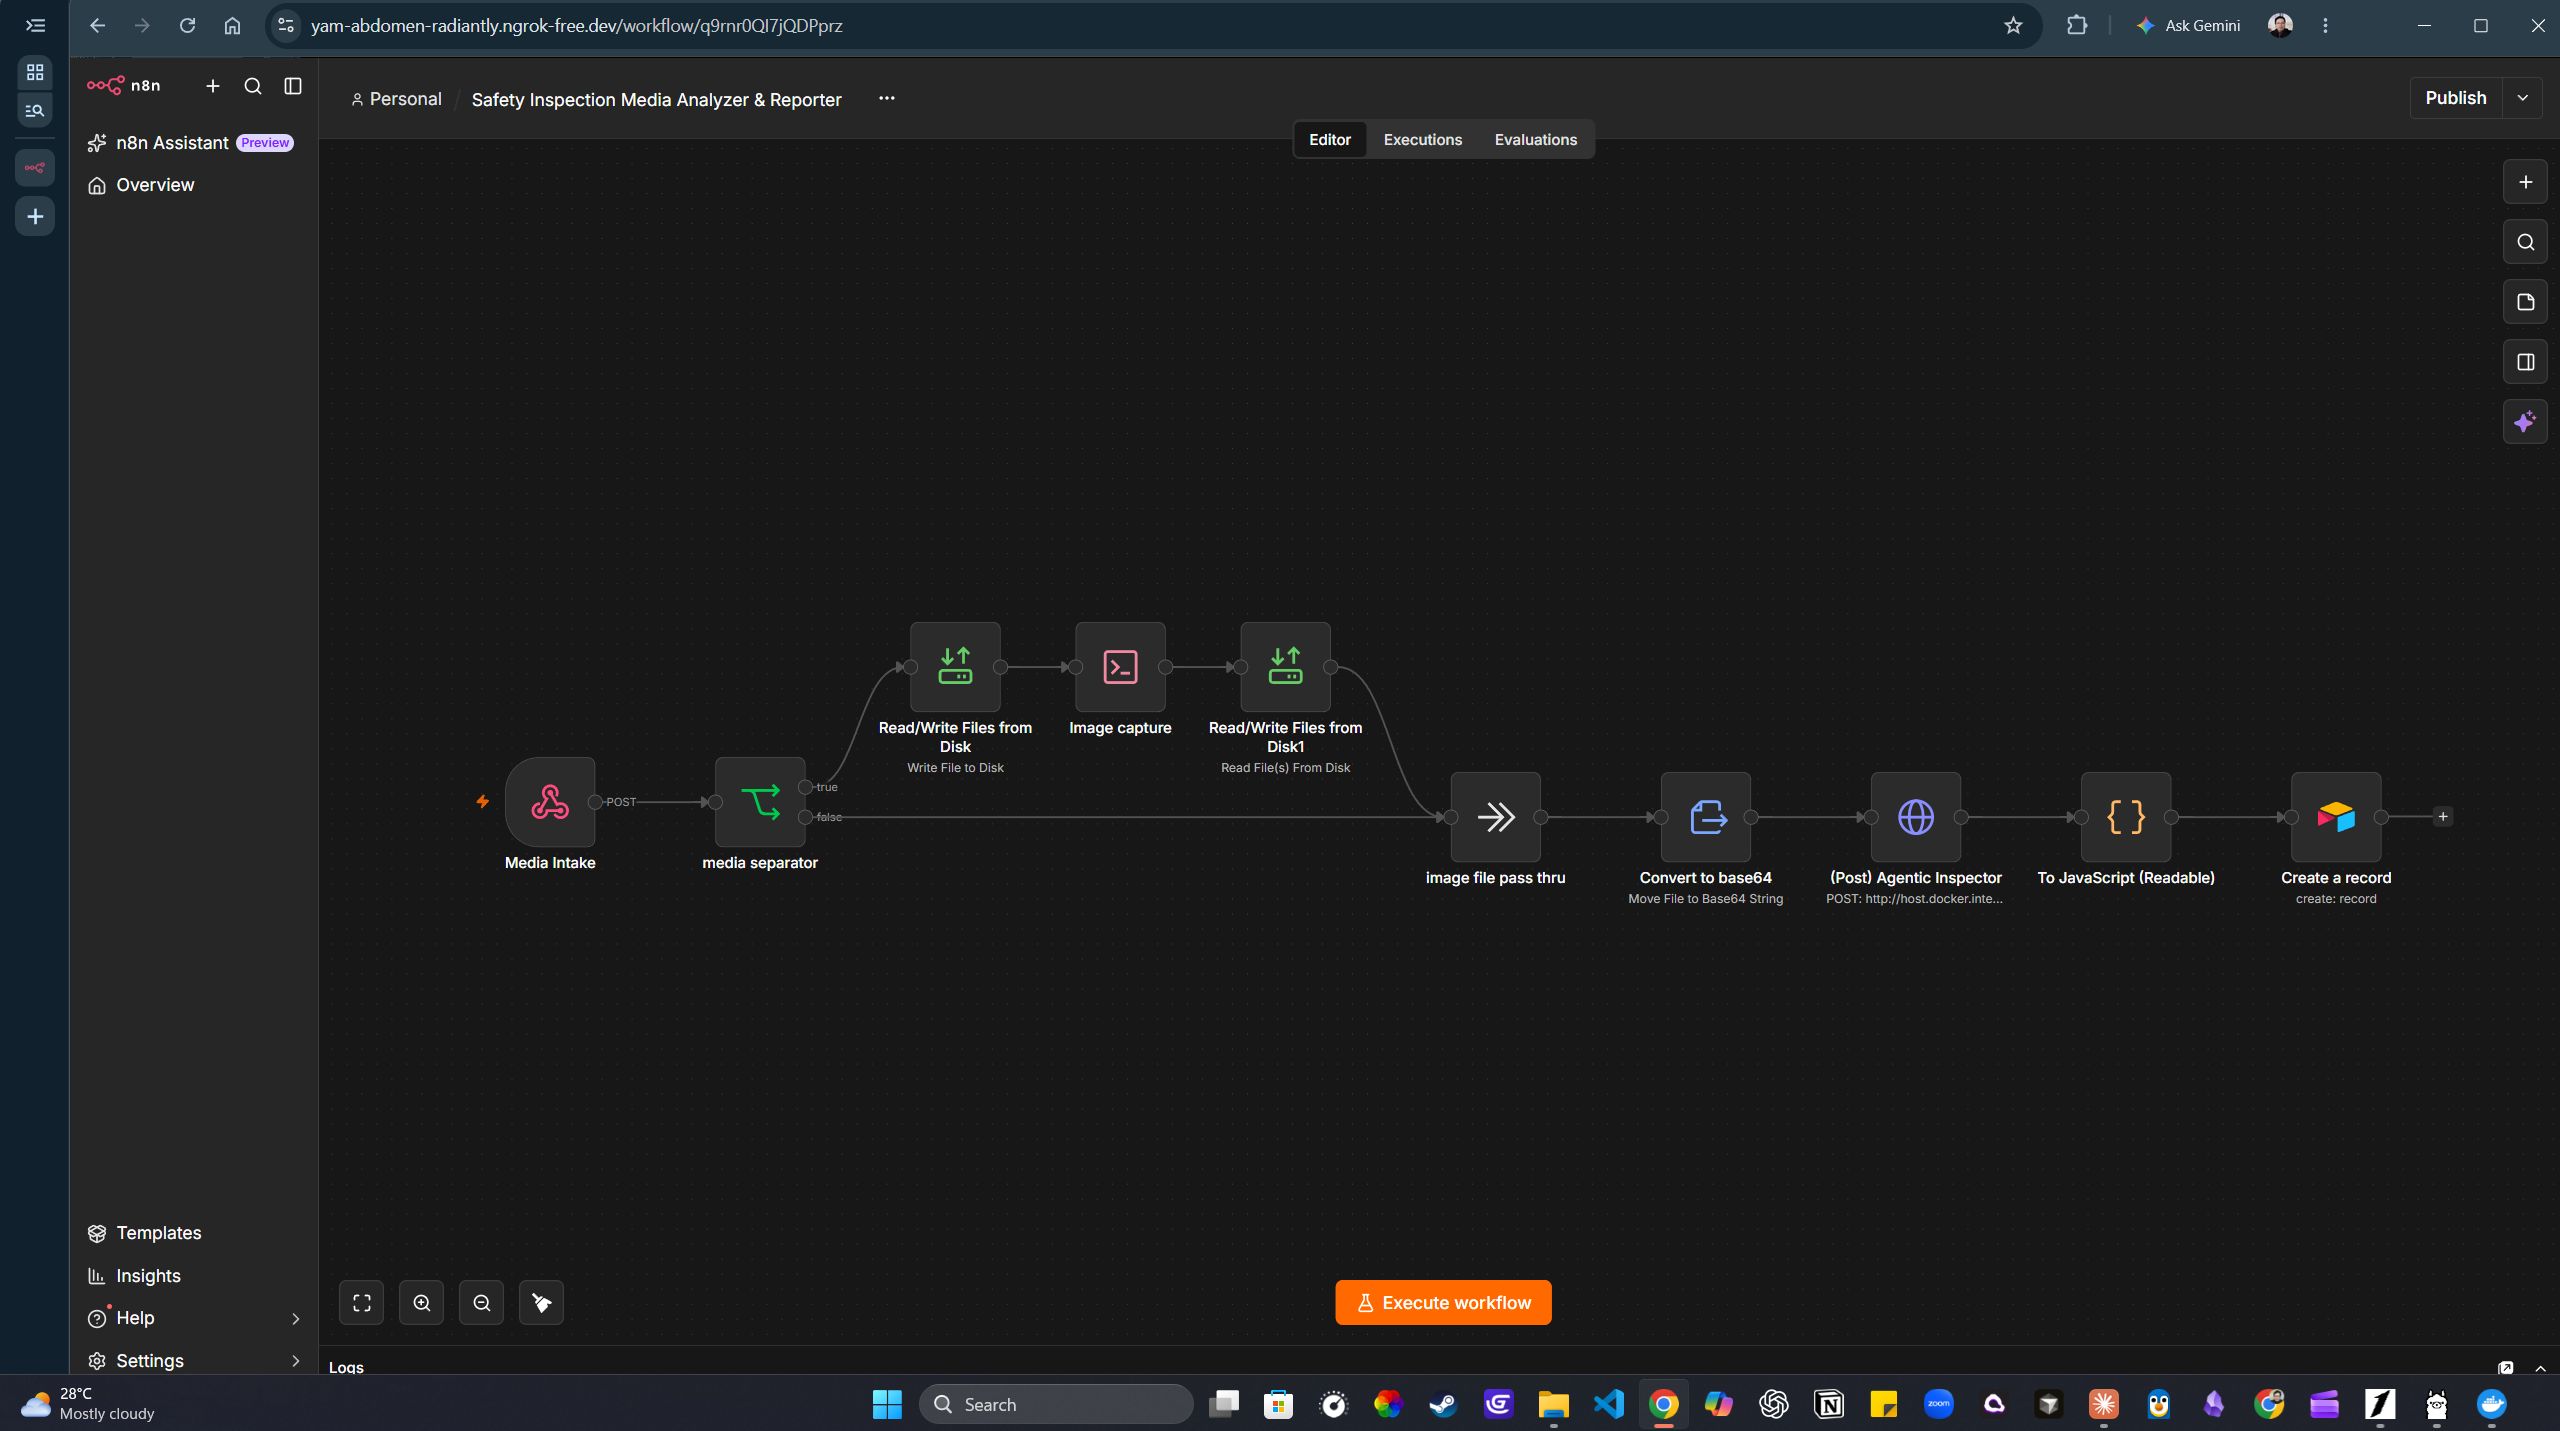Select the Editor tab

[x=1329, y=140]
